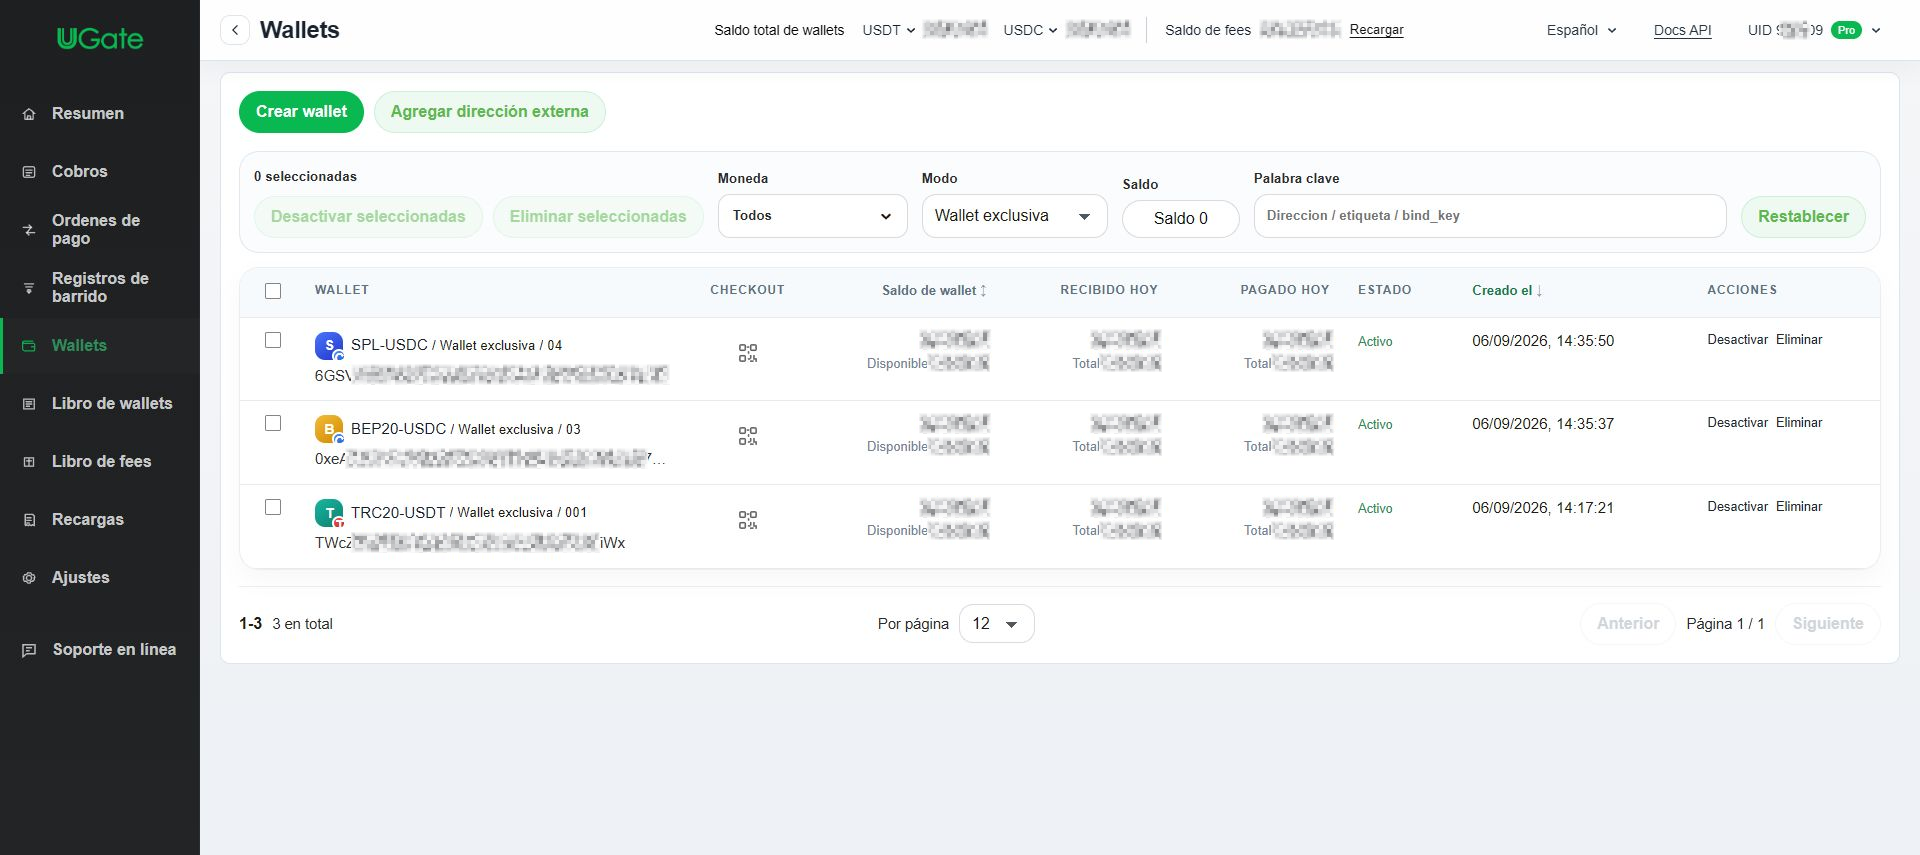Click the Ordenes de pago arrows icon
Viewport: 1920px width, 855px height.
(29, 230)
